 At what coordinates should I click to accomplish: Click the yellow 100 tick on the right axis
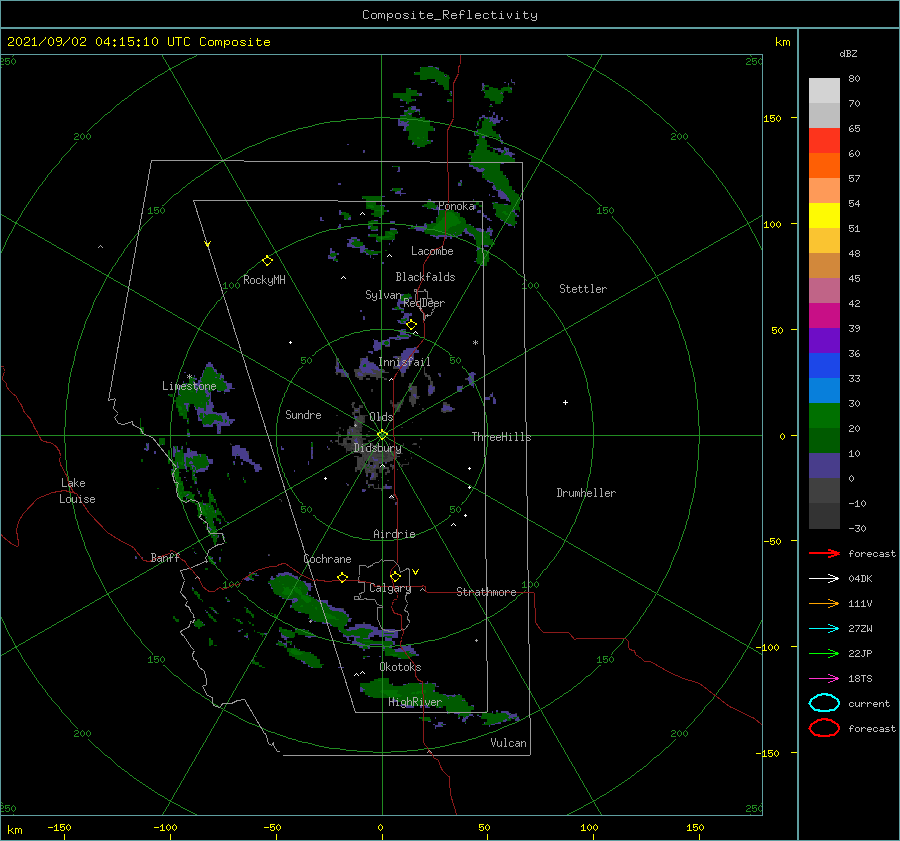tap(772, 224)
